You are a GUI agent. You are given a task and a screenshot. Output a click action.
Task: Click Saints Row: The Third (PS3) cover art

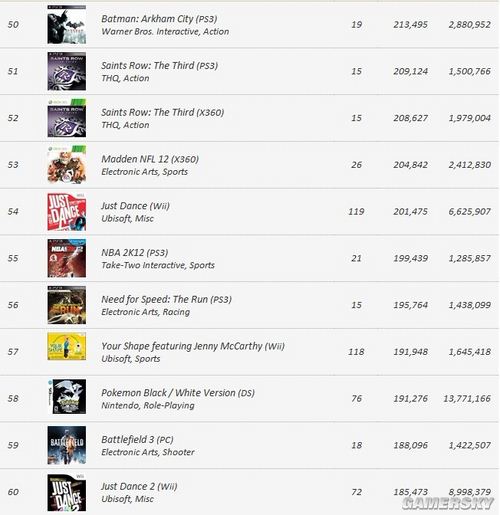point(67,71)
